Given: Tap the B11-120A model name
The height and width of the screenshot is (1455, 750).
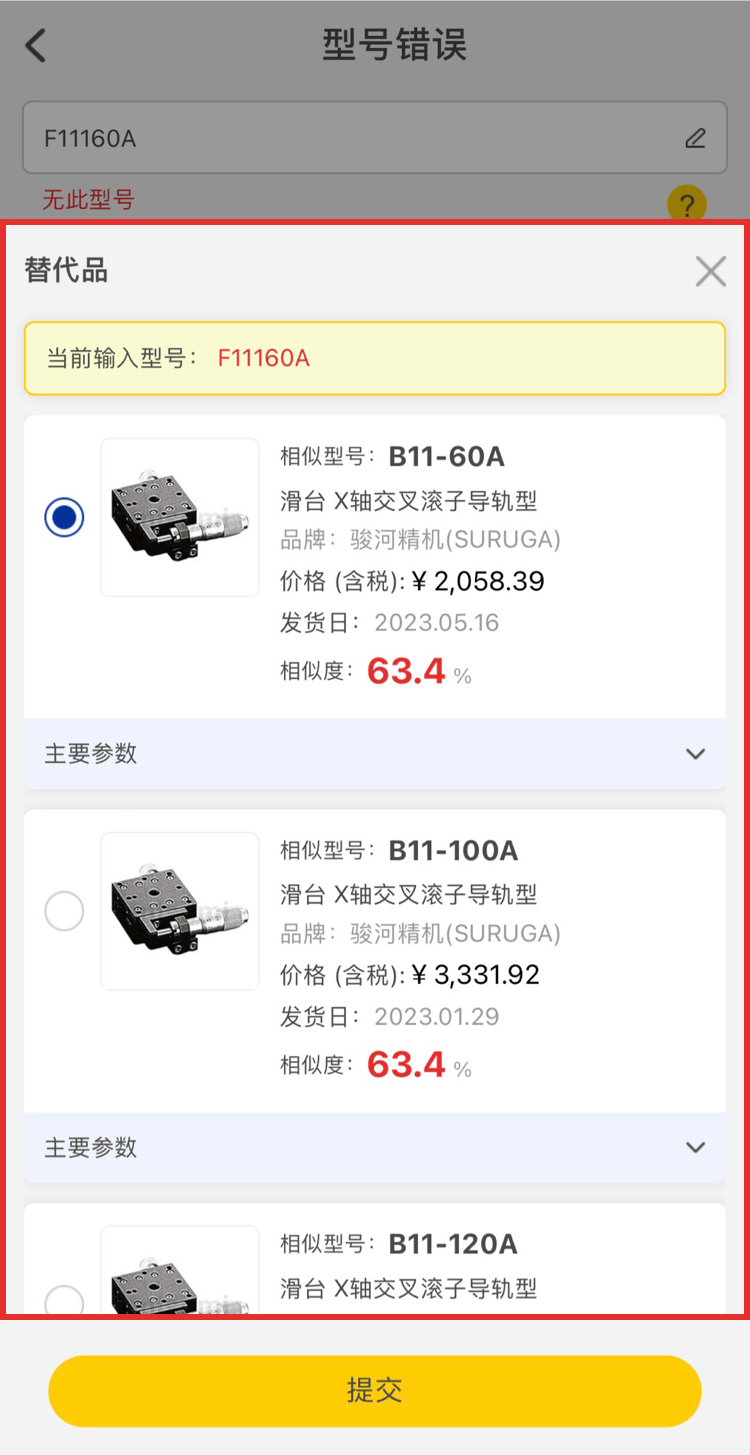Looking at the screenshot, I should pos(453,1244).
